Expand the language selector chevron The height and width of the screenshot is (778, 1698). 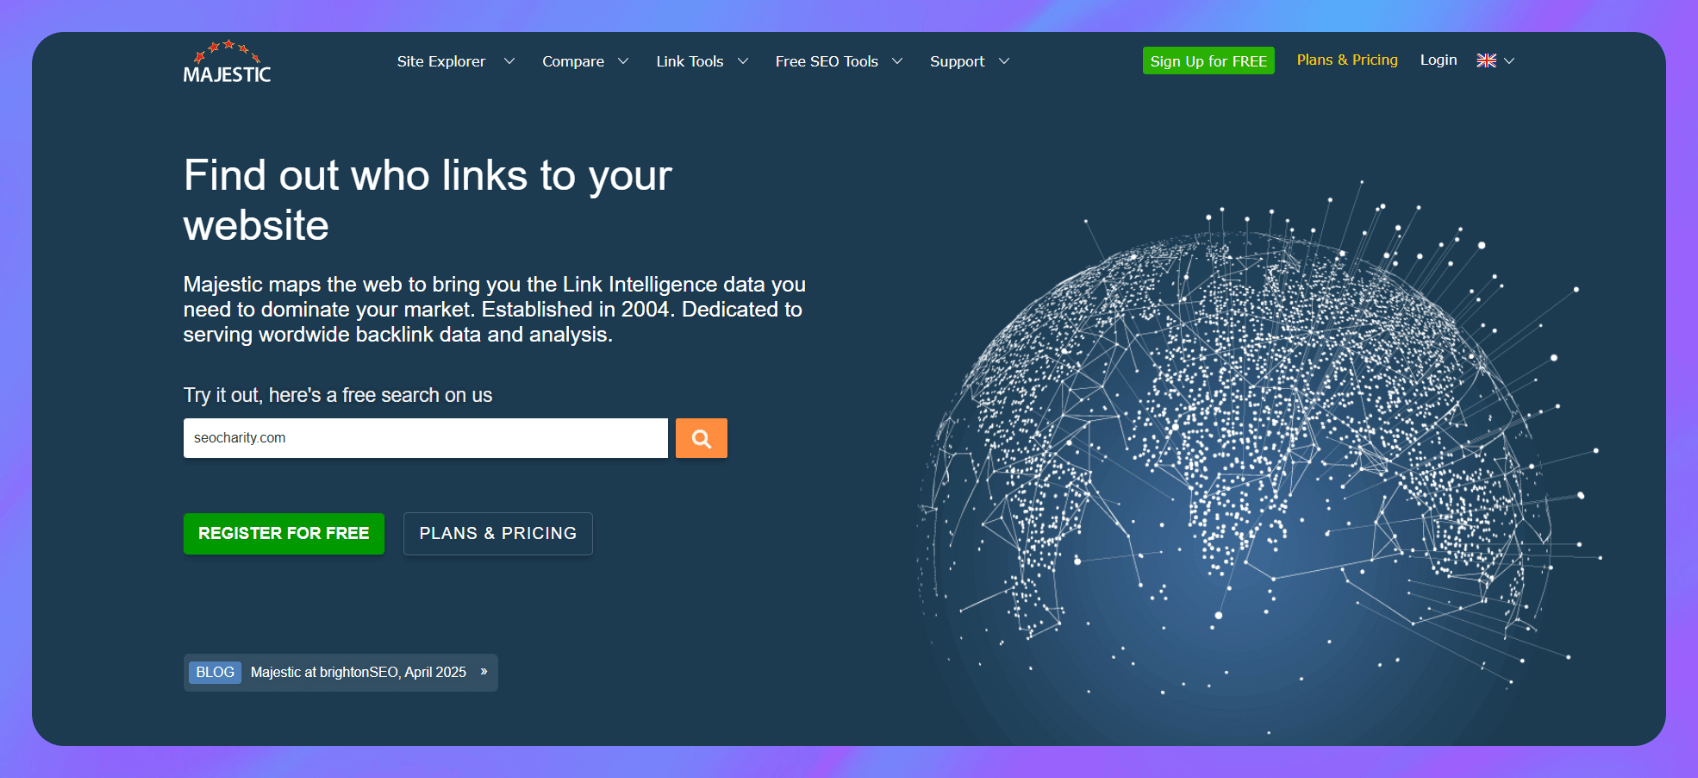1509,61
